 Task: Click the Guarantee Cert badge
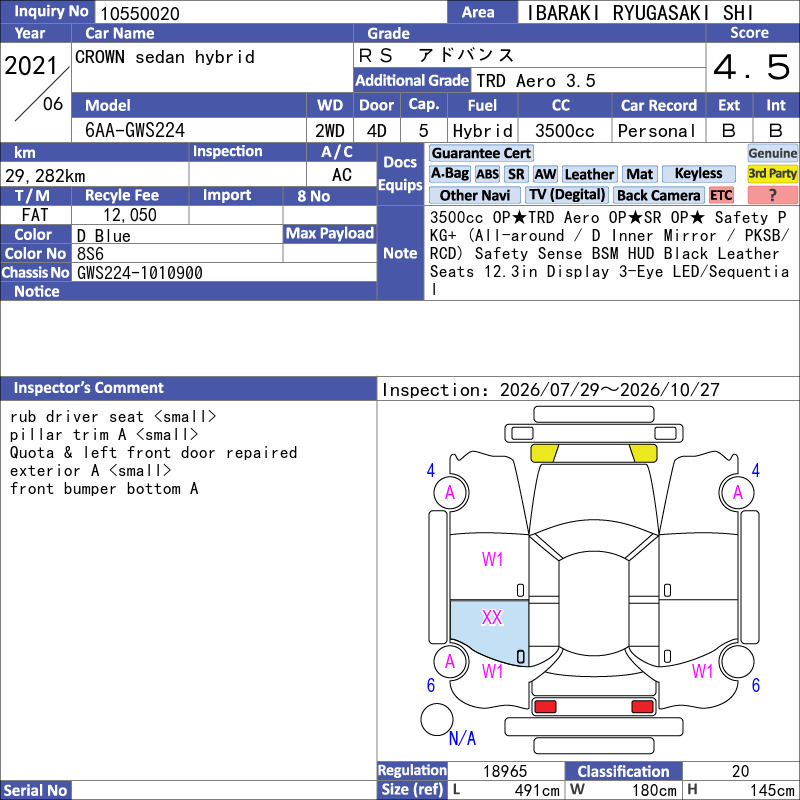[481, 153]
